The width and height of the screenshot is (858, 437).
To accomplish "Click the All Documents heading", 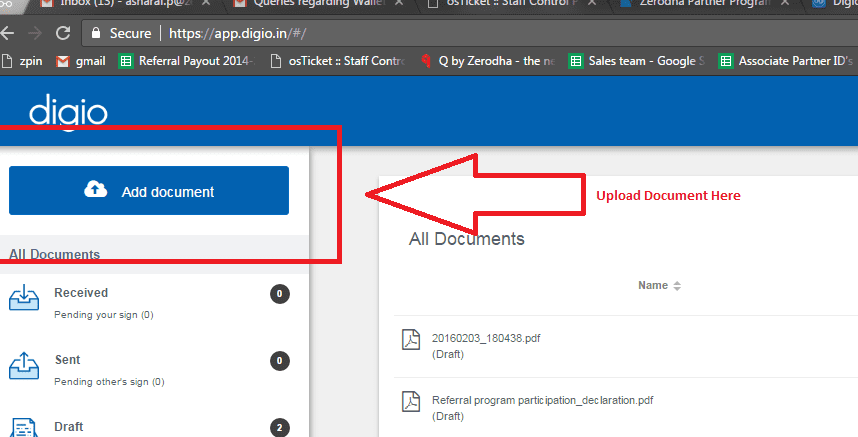I will 467,239.
